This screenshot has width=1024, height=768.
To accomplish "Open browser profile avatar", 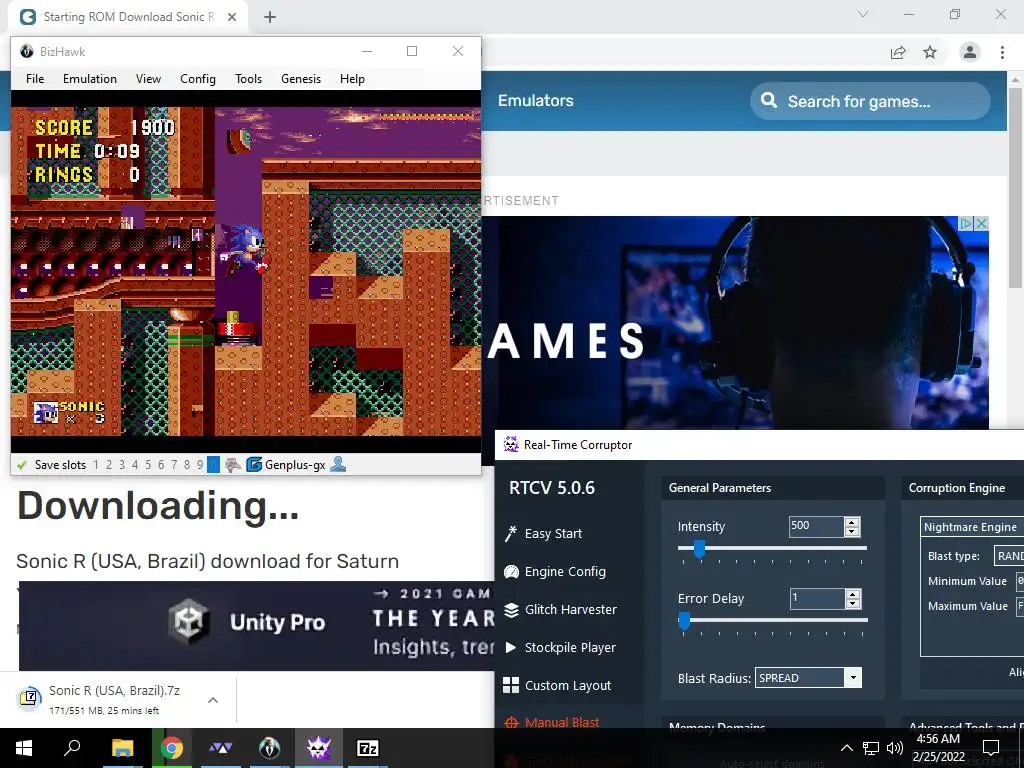I will [970, 52].
